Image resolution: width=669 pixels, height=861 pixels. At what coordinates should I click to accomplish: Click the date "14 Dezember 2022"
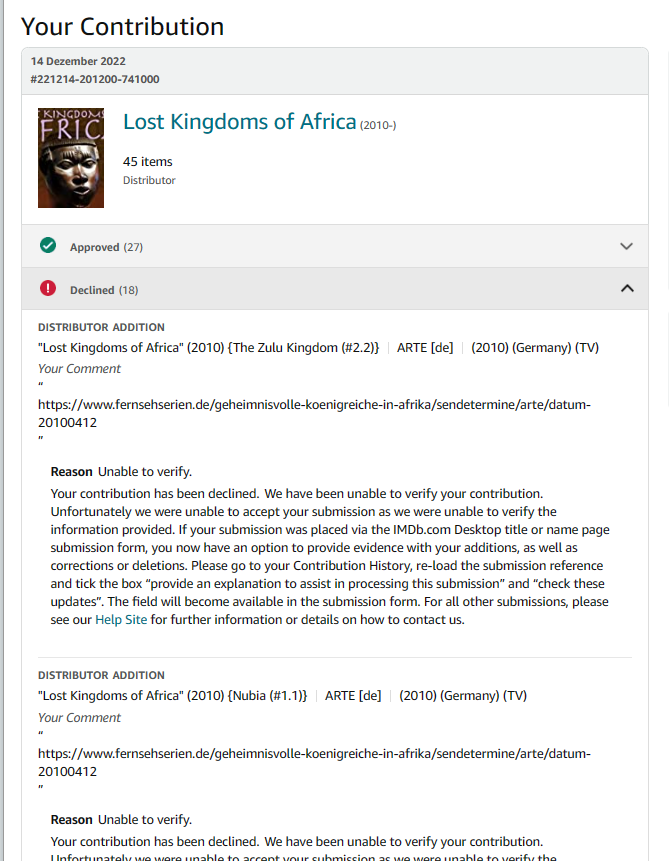78,61
